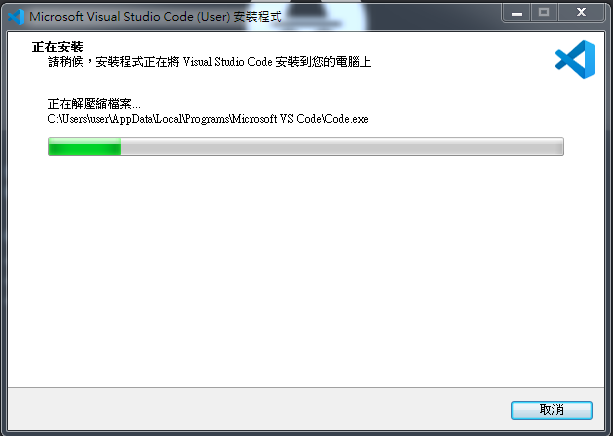Click the green filled part of progress bar
This screenshot has height=436, width=613.
(x=84, y=147)
